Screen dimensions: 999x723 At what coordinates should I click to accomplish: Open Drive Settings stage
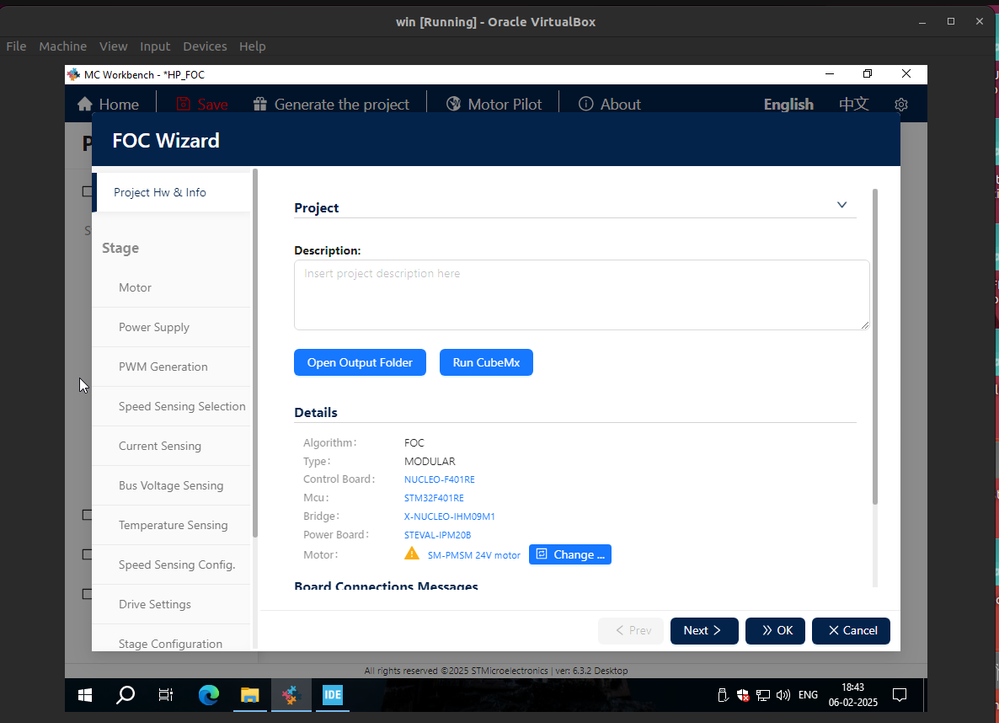tap(172, 604)
